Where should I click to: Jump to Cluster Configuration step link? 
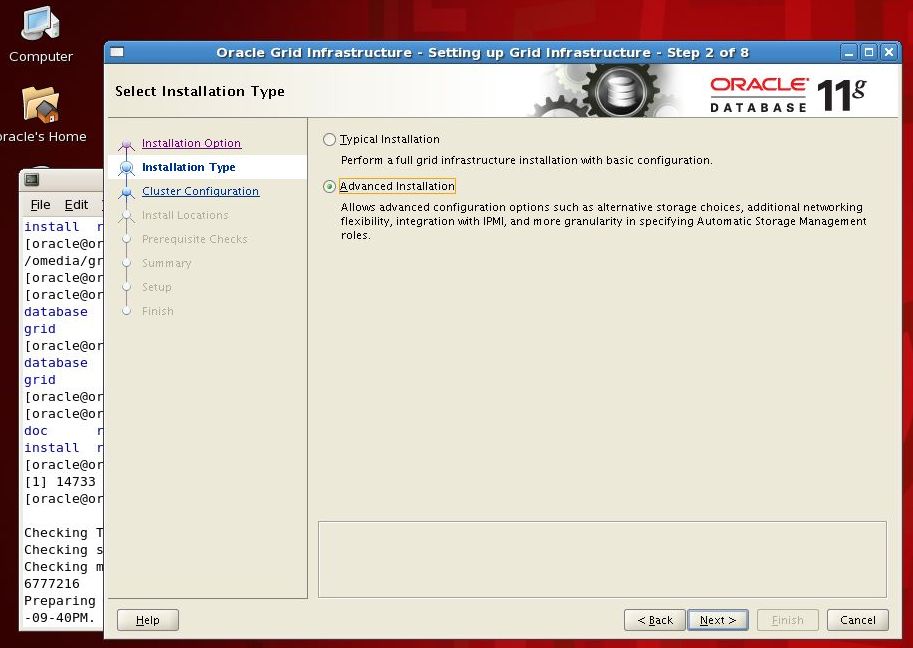pos(200,192)
